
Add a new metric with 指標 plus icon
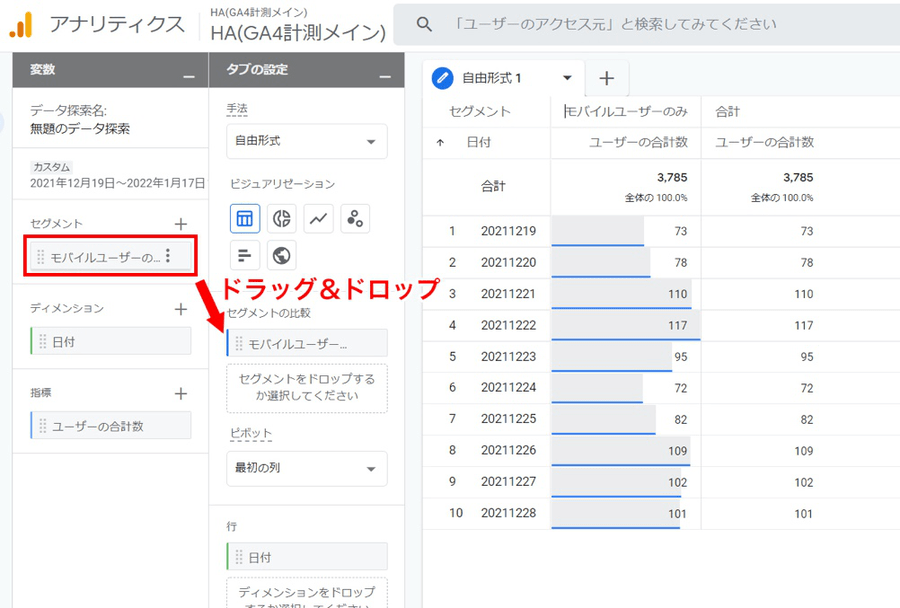(x=181, y=394)
